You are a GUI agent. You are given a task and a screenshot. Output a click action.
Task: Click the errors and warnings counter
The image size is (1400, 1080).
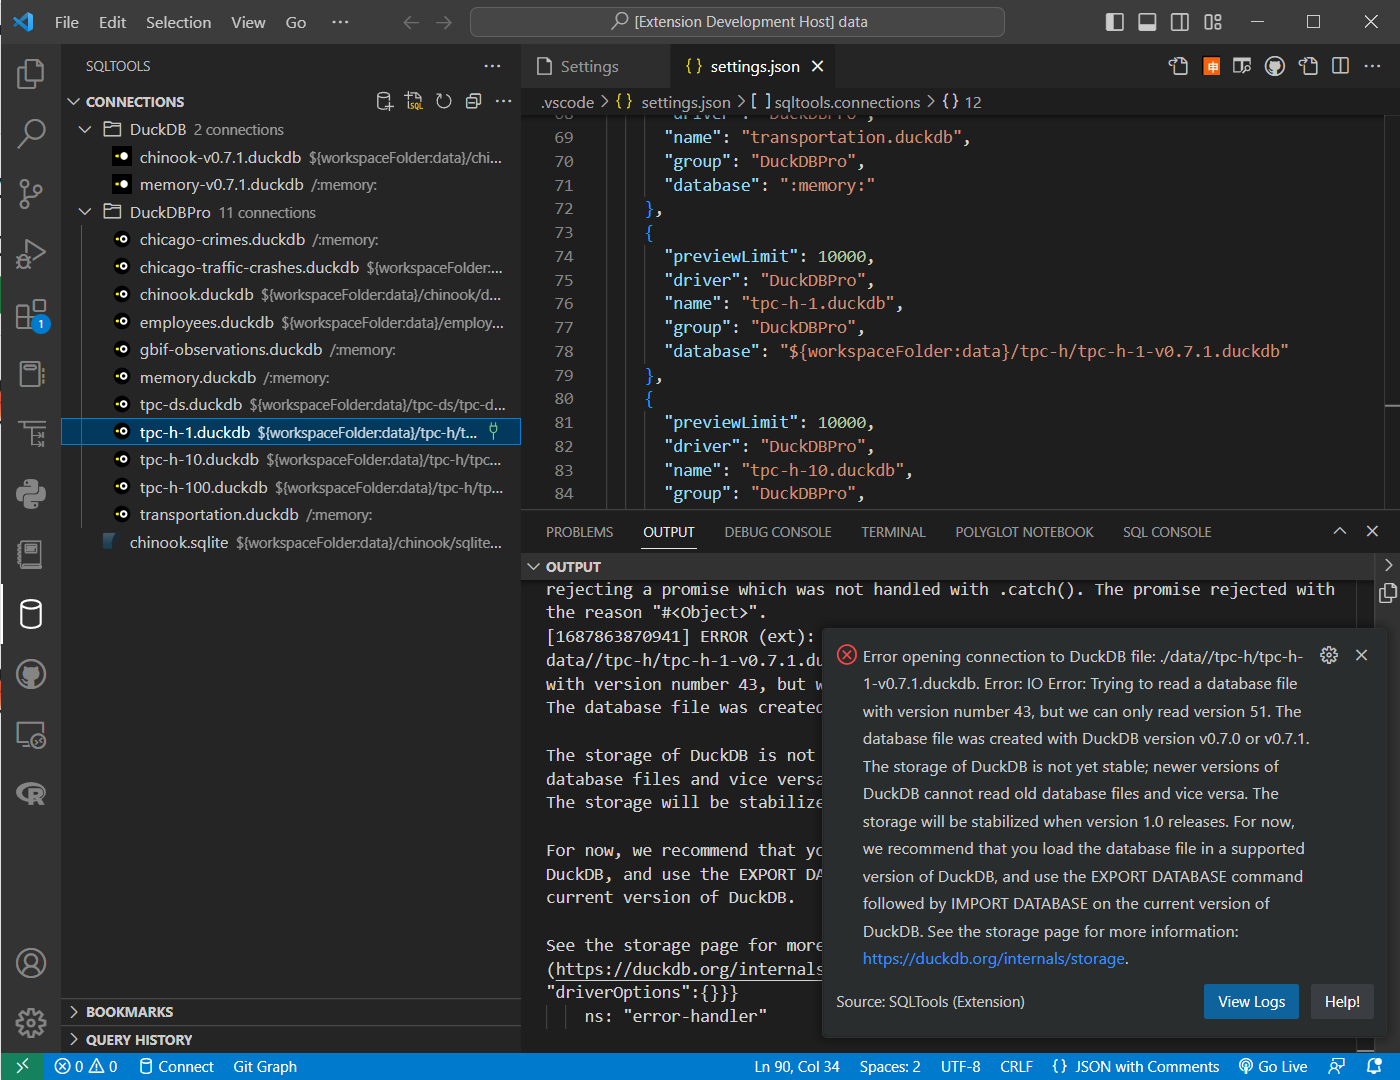86,1066
